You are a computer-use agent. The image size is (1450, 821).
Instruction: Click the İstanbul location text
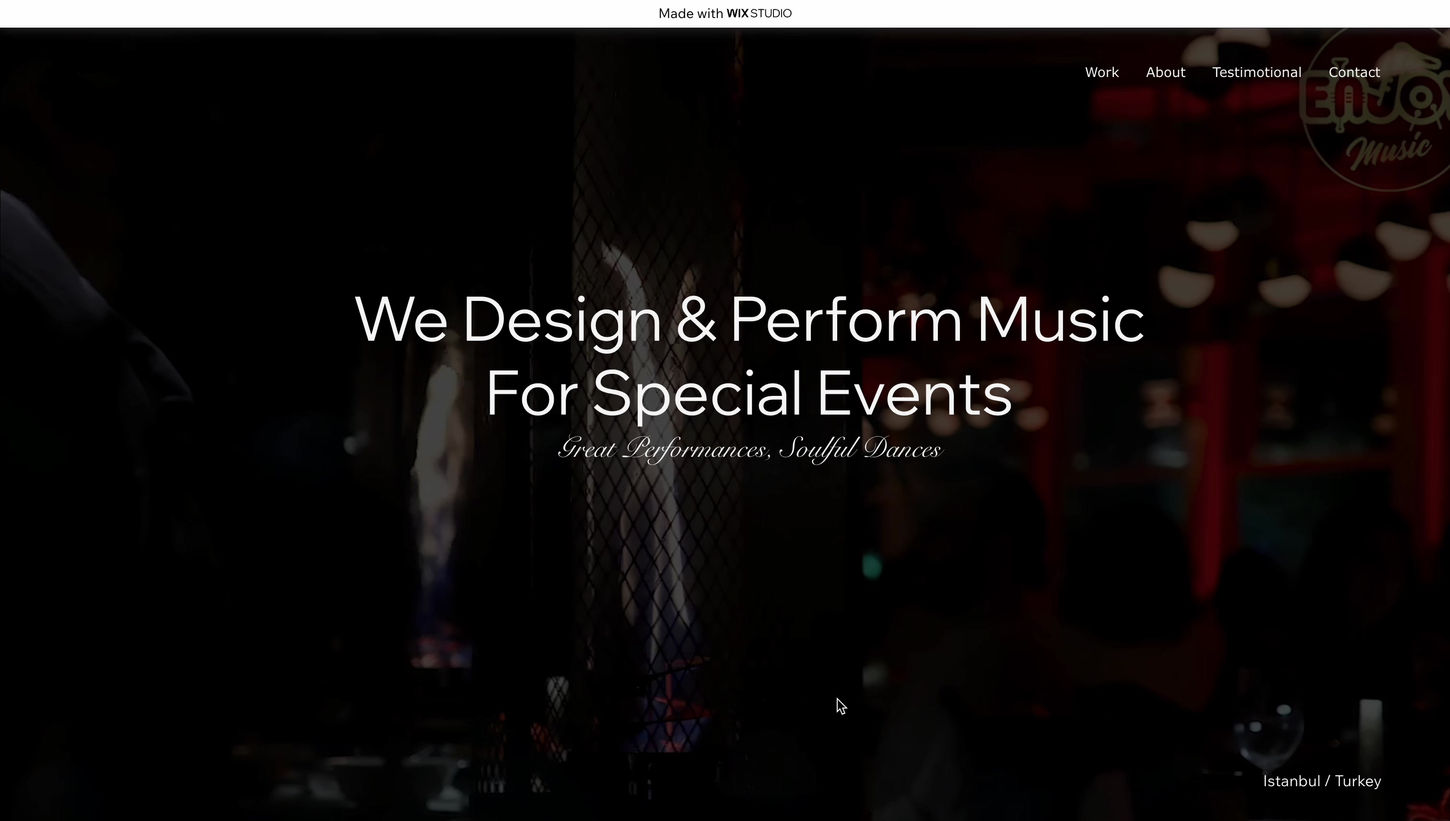point(1291,781)
